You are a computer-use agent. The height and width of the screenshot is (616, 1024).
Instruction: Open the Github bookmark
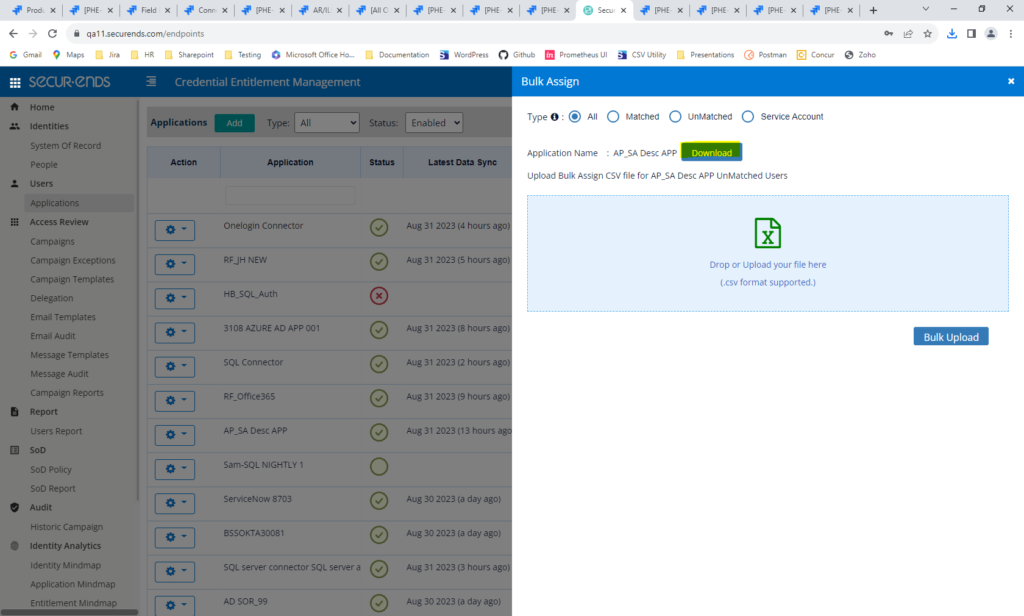(x=517, y=55)
